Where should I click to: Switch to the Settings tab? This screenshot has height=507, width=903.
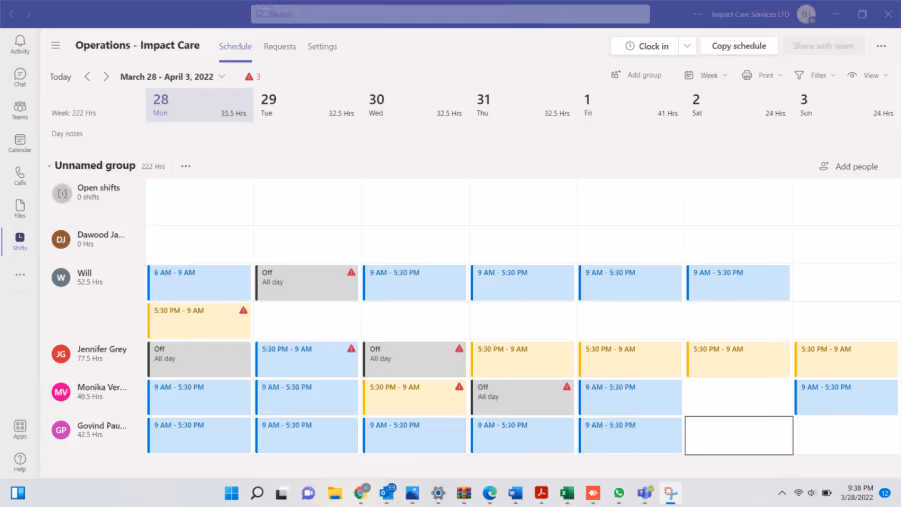pos(322,46)
